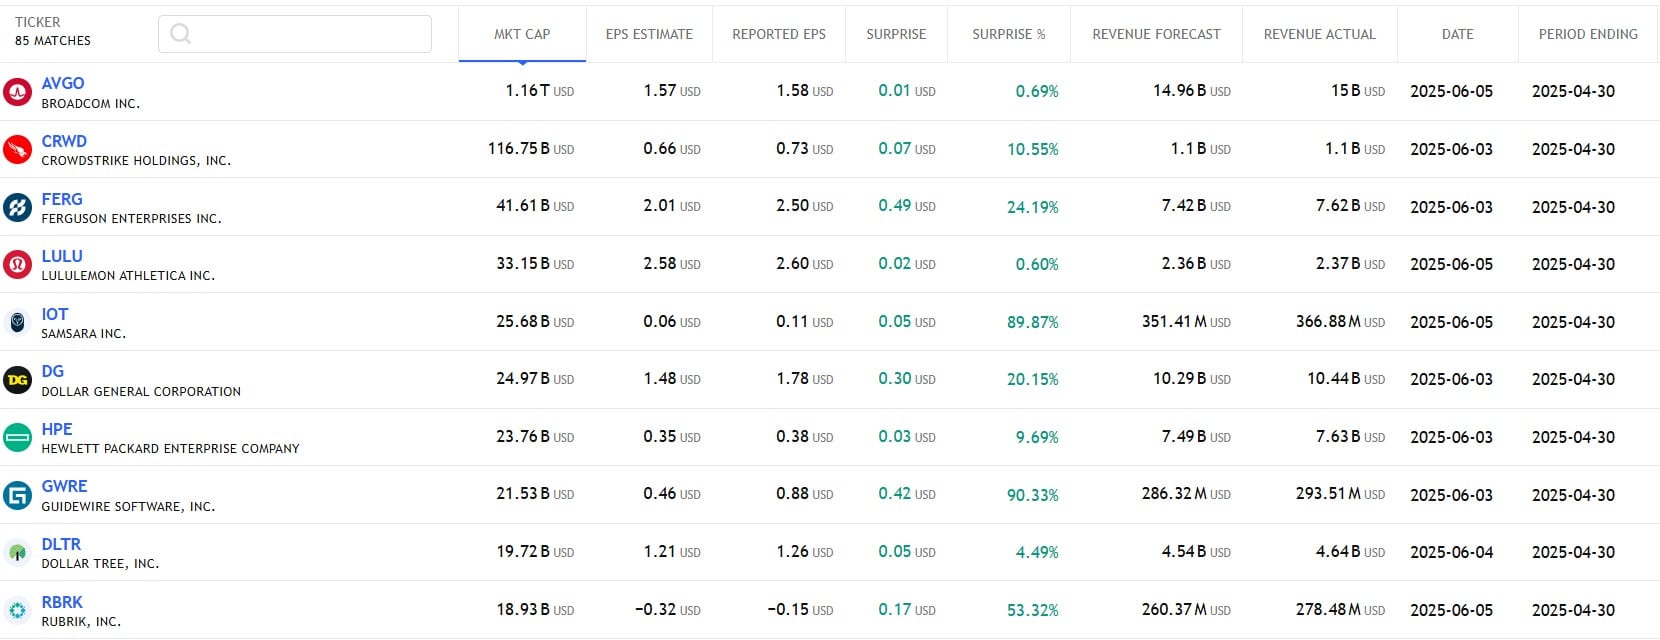Click CrowdStrike's 0.66 EPS estimate value
This screenshot has width=1660, height=640.
tap(672, 149)
